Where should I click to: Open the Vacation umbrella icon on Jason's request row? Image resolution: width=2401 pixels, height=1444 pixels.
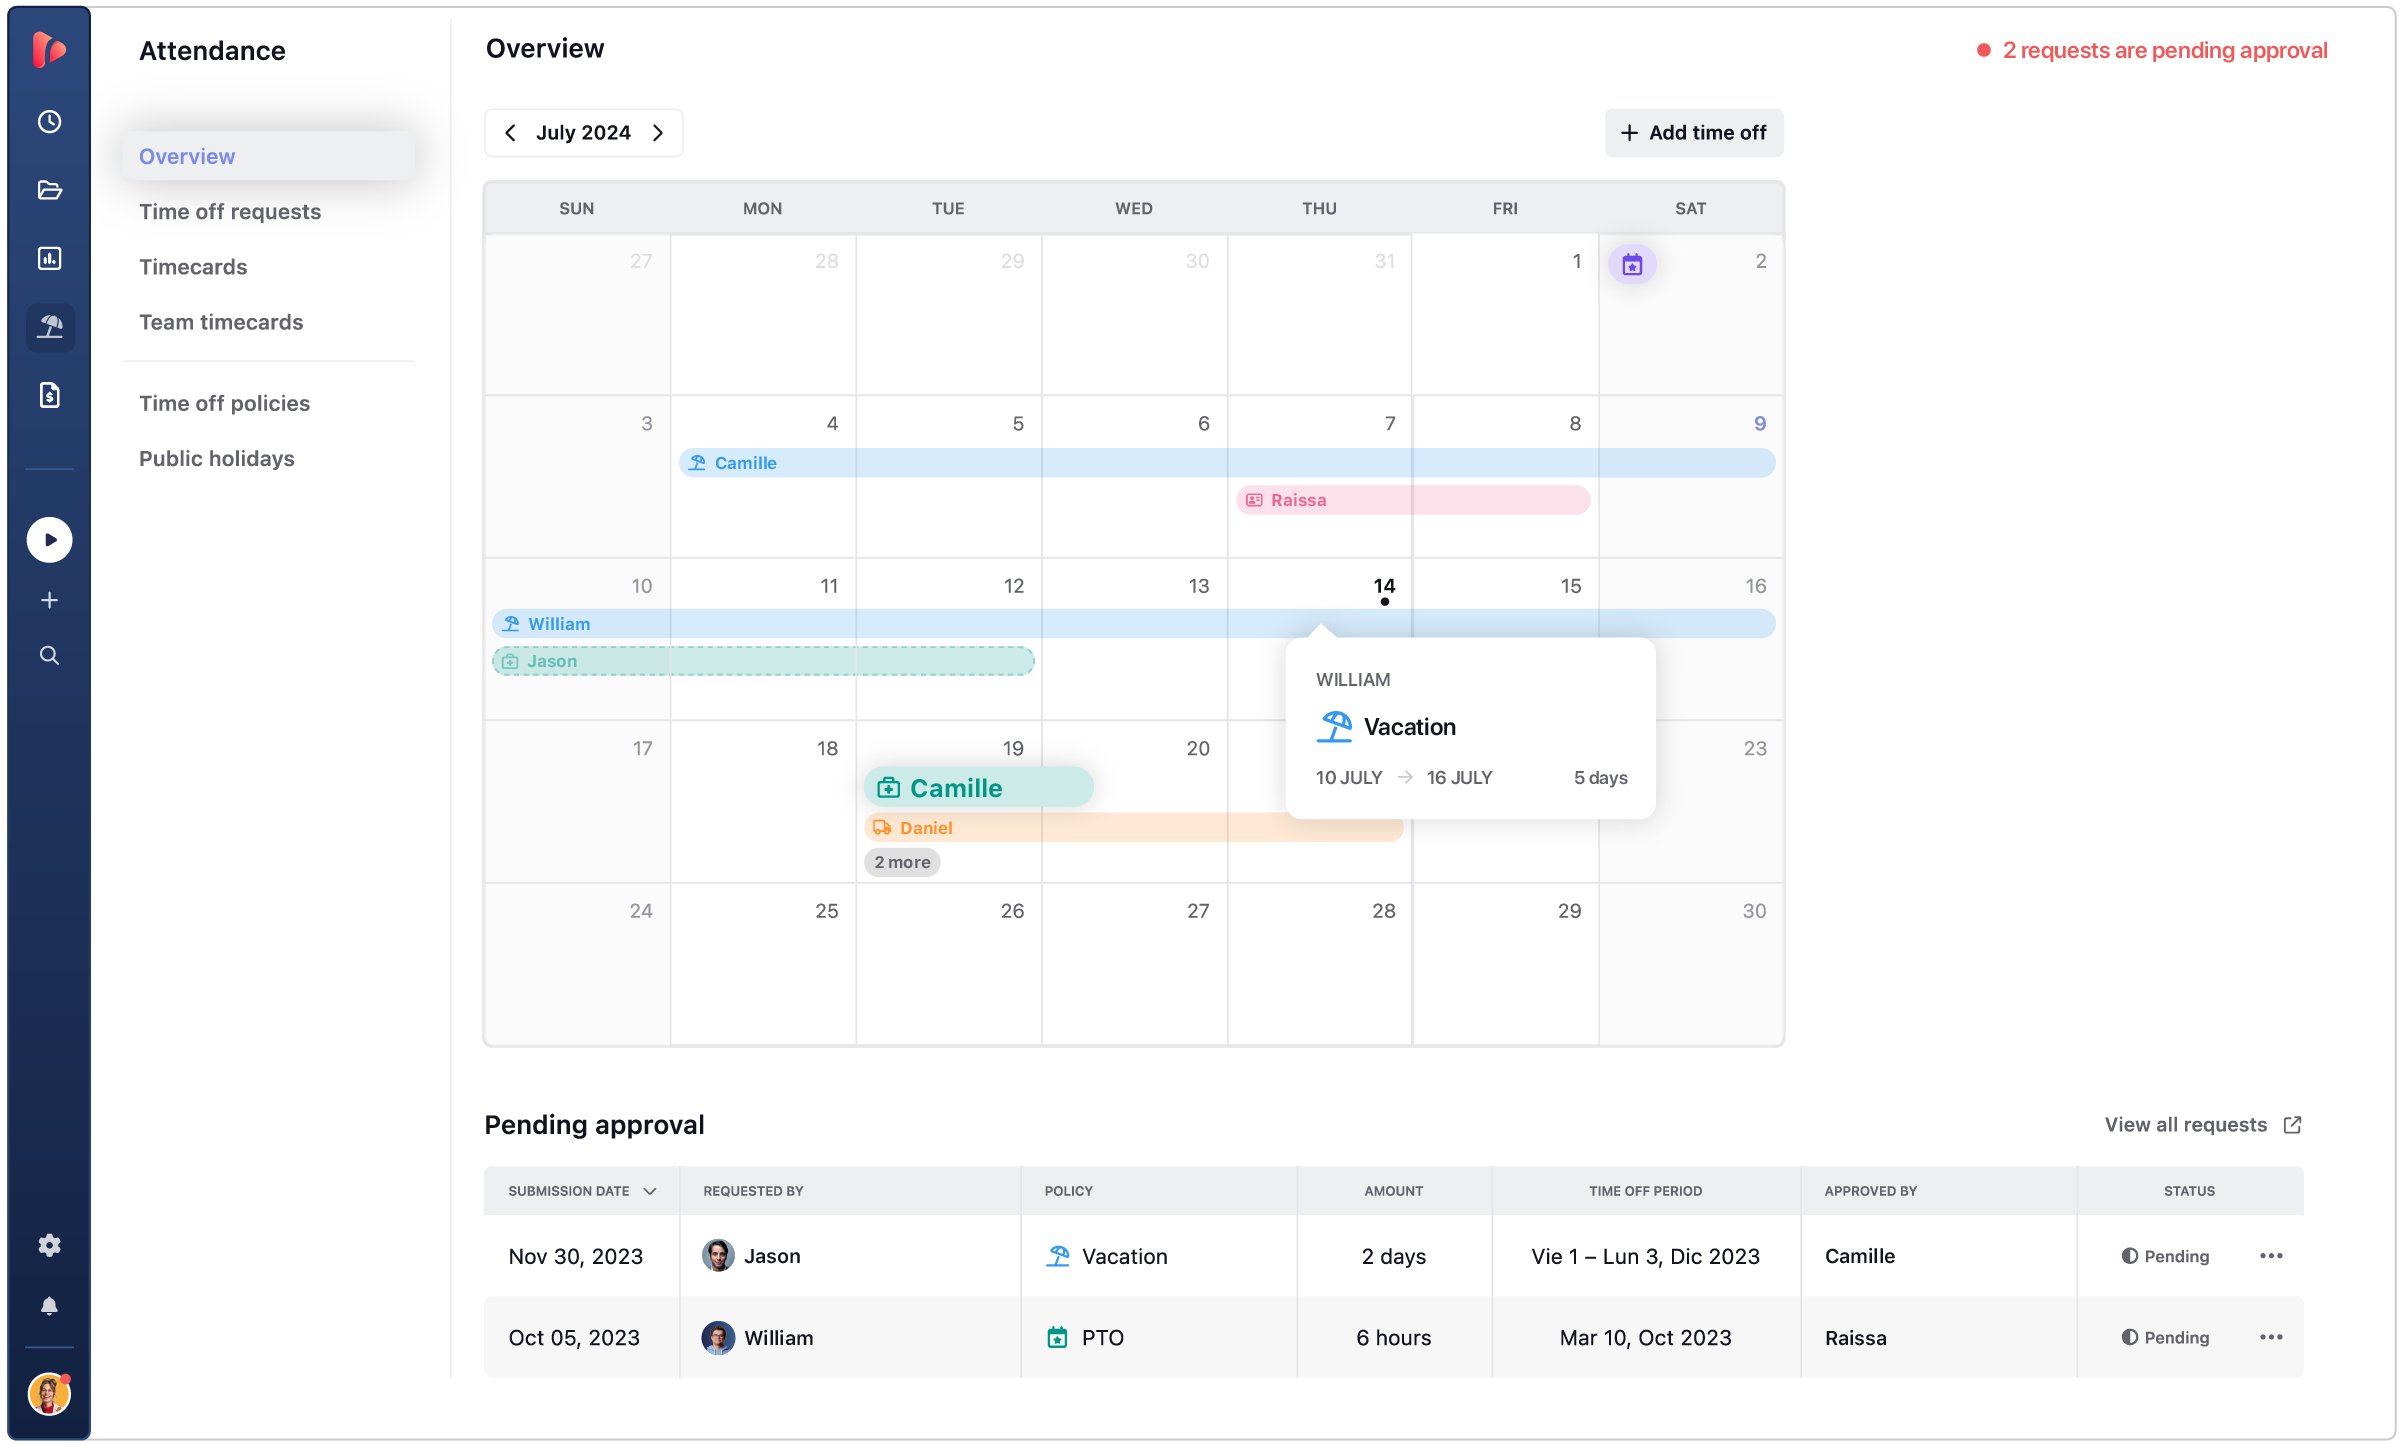1058,1255
